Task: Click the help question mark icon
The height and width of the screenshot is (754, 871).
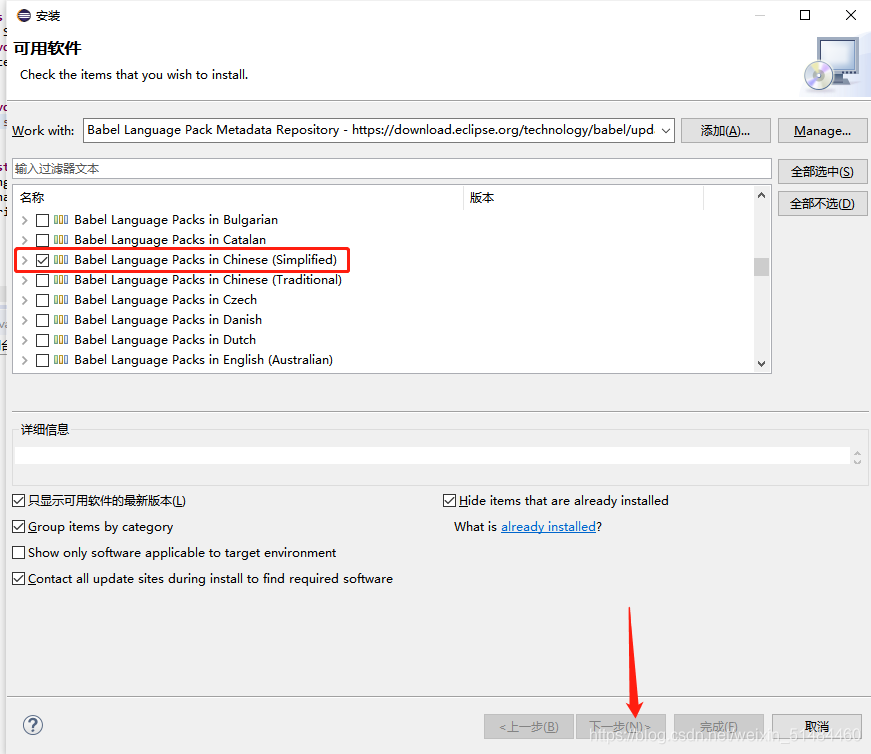Action: click(x=33, y=725)
